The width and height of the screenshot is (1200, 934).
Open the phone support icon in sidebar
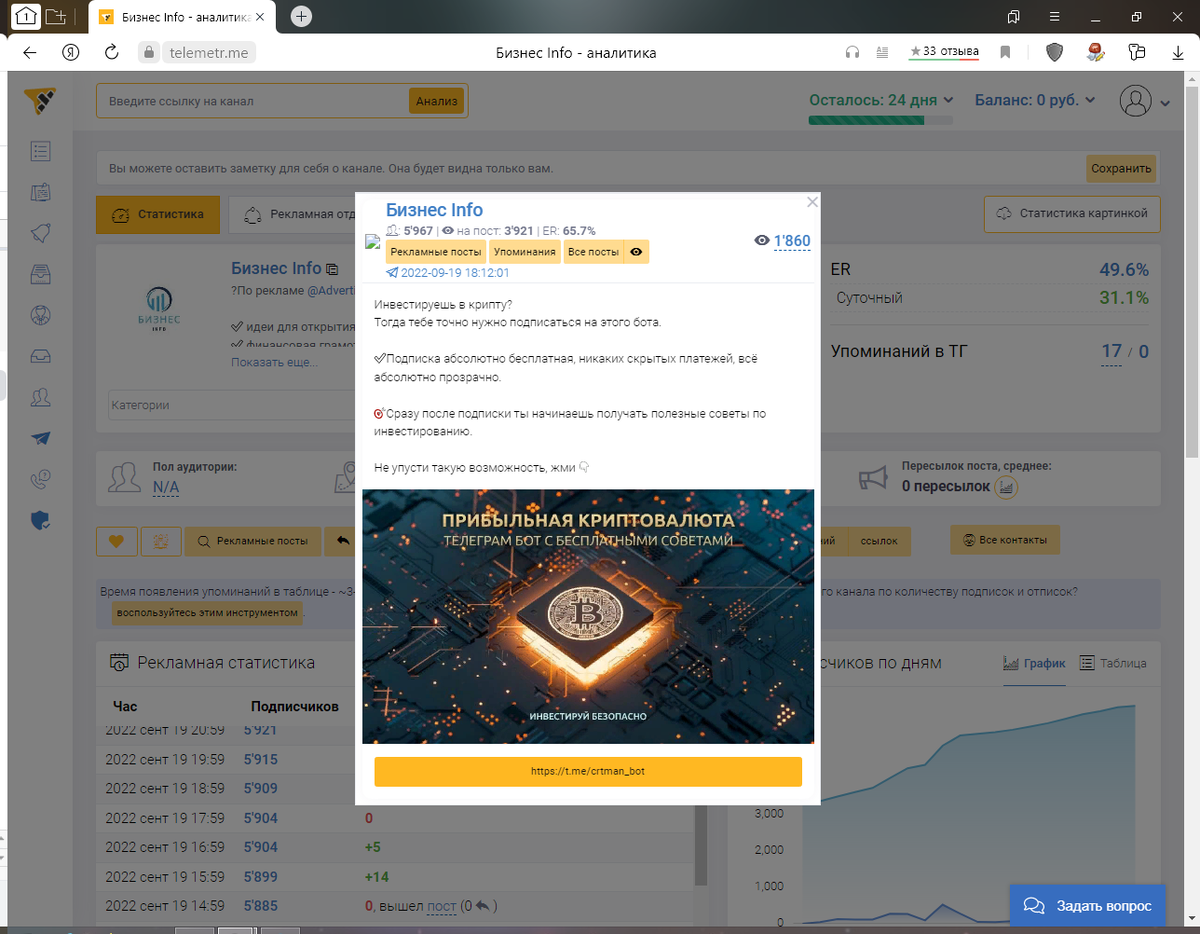tap(40, 479)
